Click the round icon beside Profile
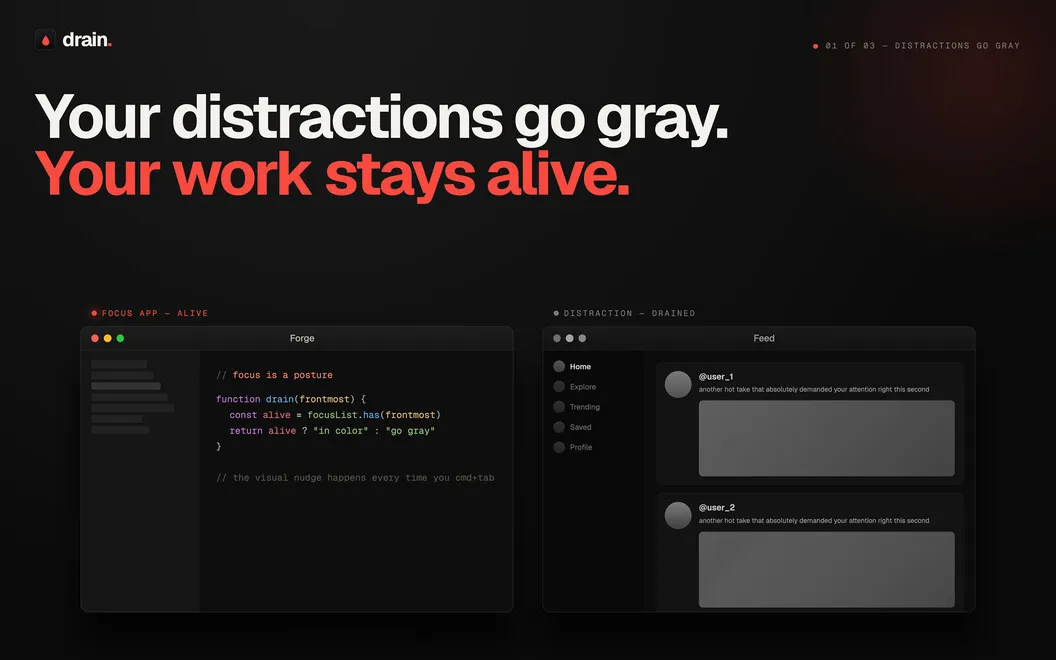Screen dimensions: 1056x660 pyautogui.click(x=559, y=447)
